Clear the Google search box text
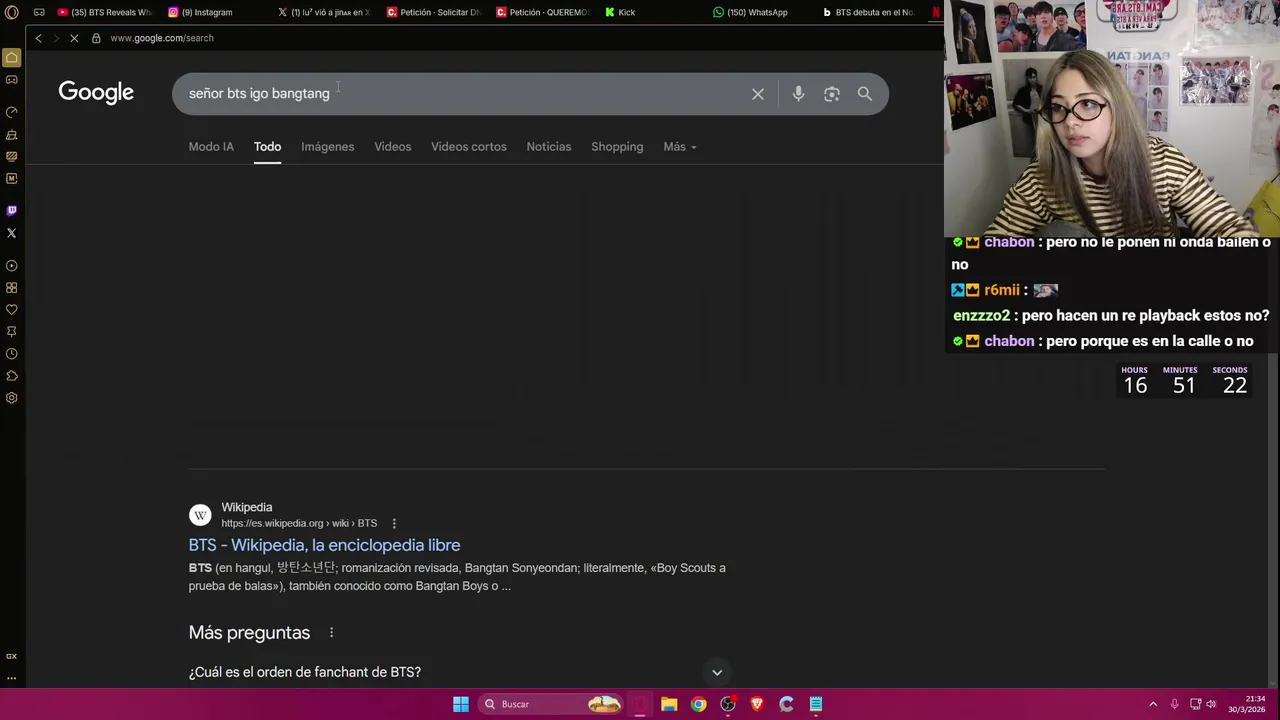The width and height of the screenshot is (1280, 720). coord(758,94)
